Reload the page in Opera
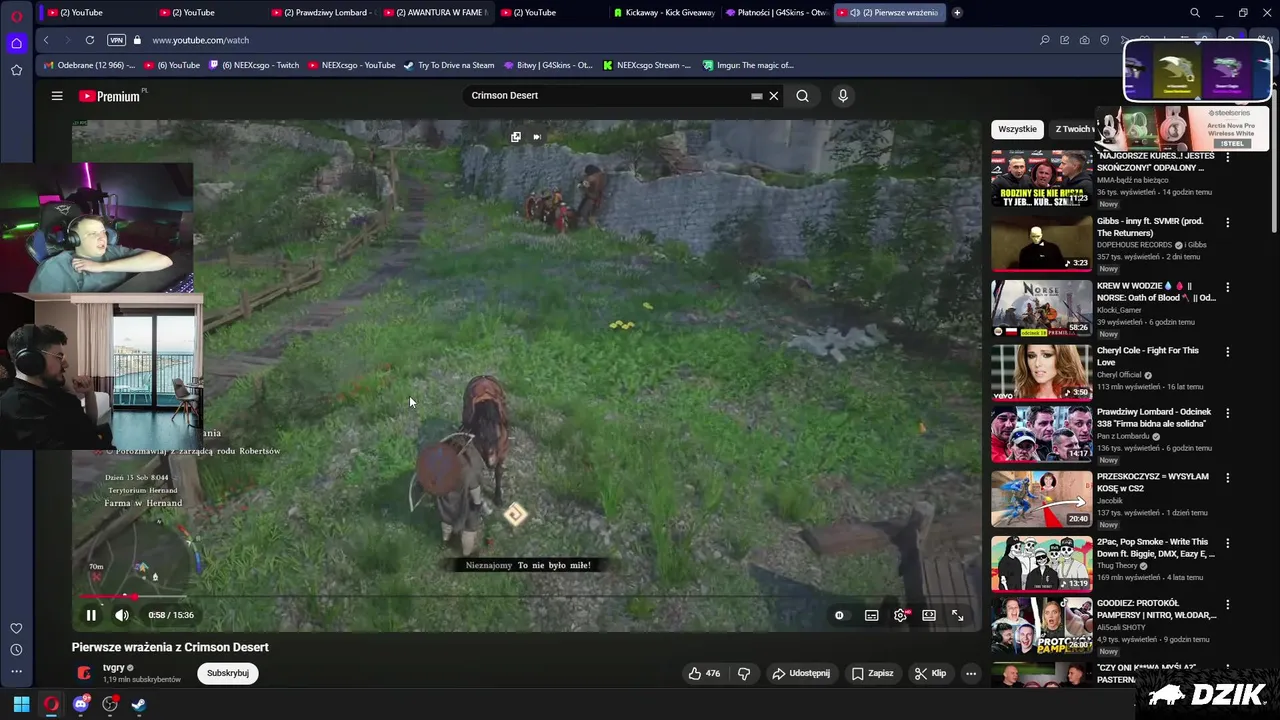The image size is (1280, 720). tap(90, 40)
